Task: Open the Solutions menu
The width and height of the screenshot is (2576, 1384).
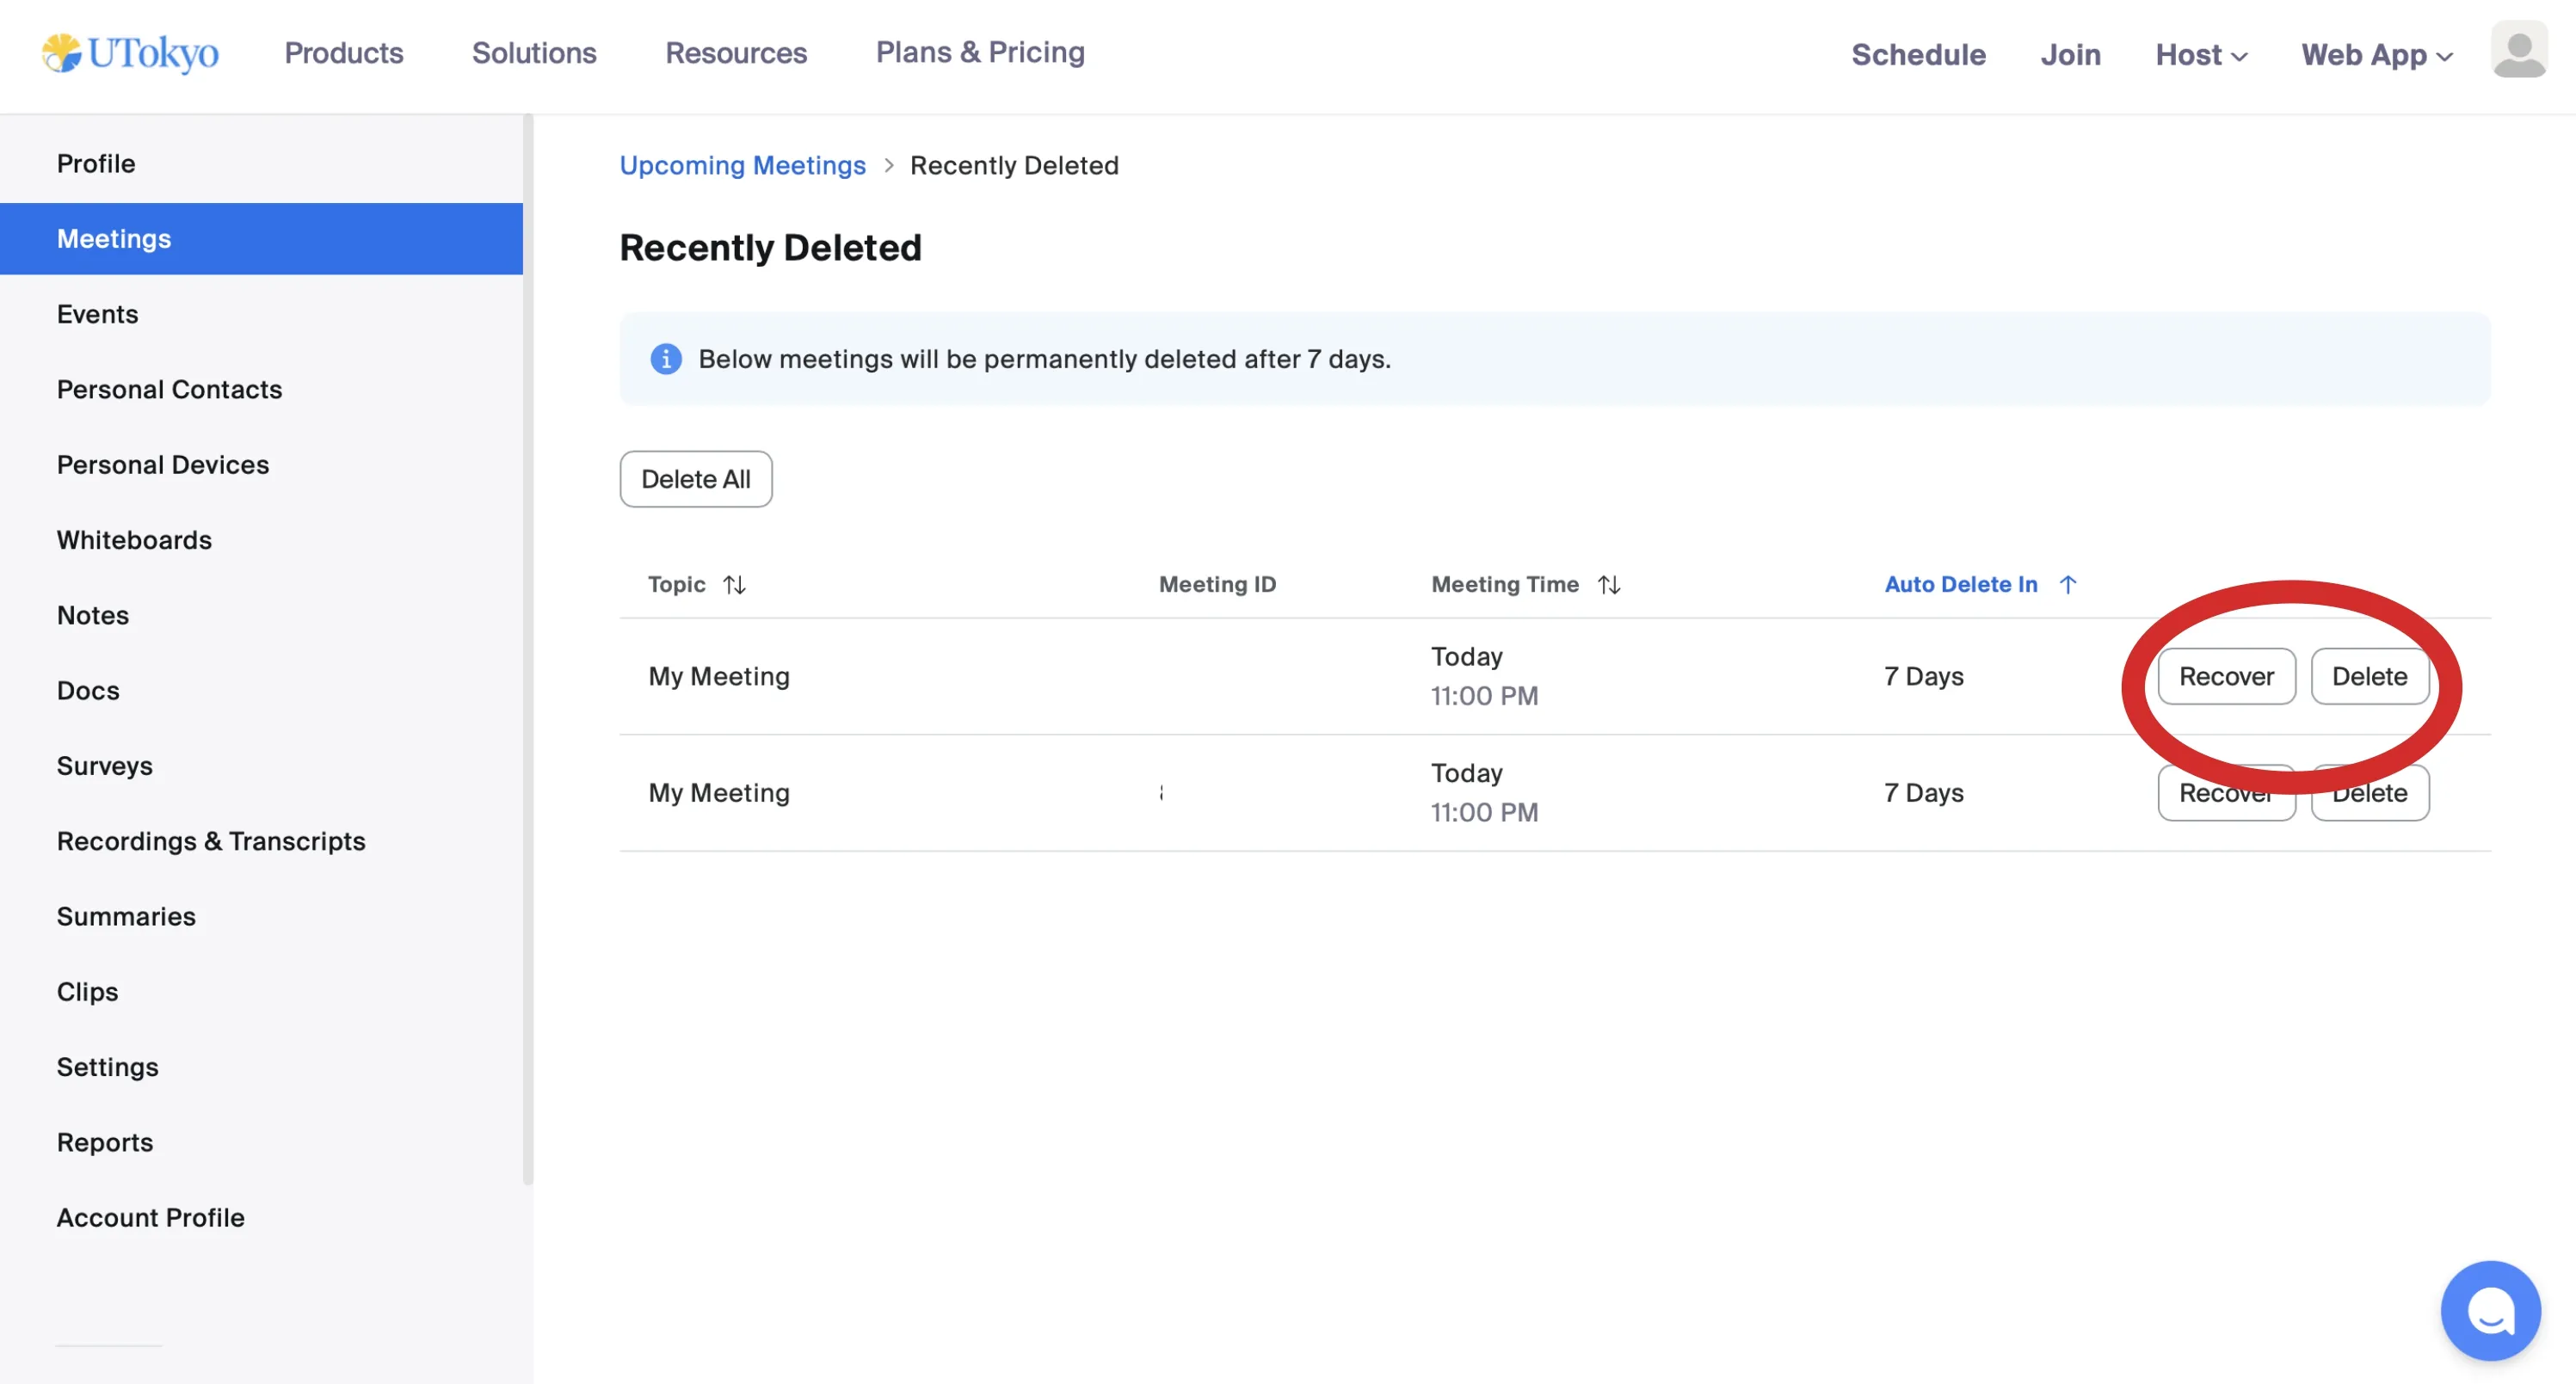Action: pyautogui.click(x=534, y=53)
